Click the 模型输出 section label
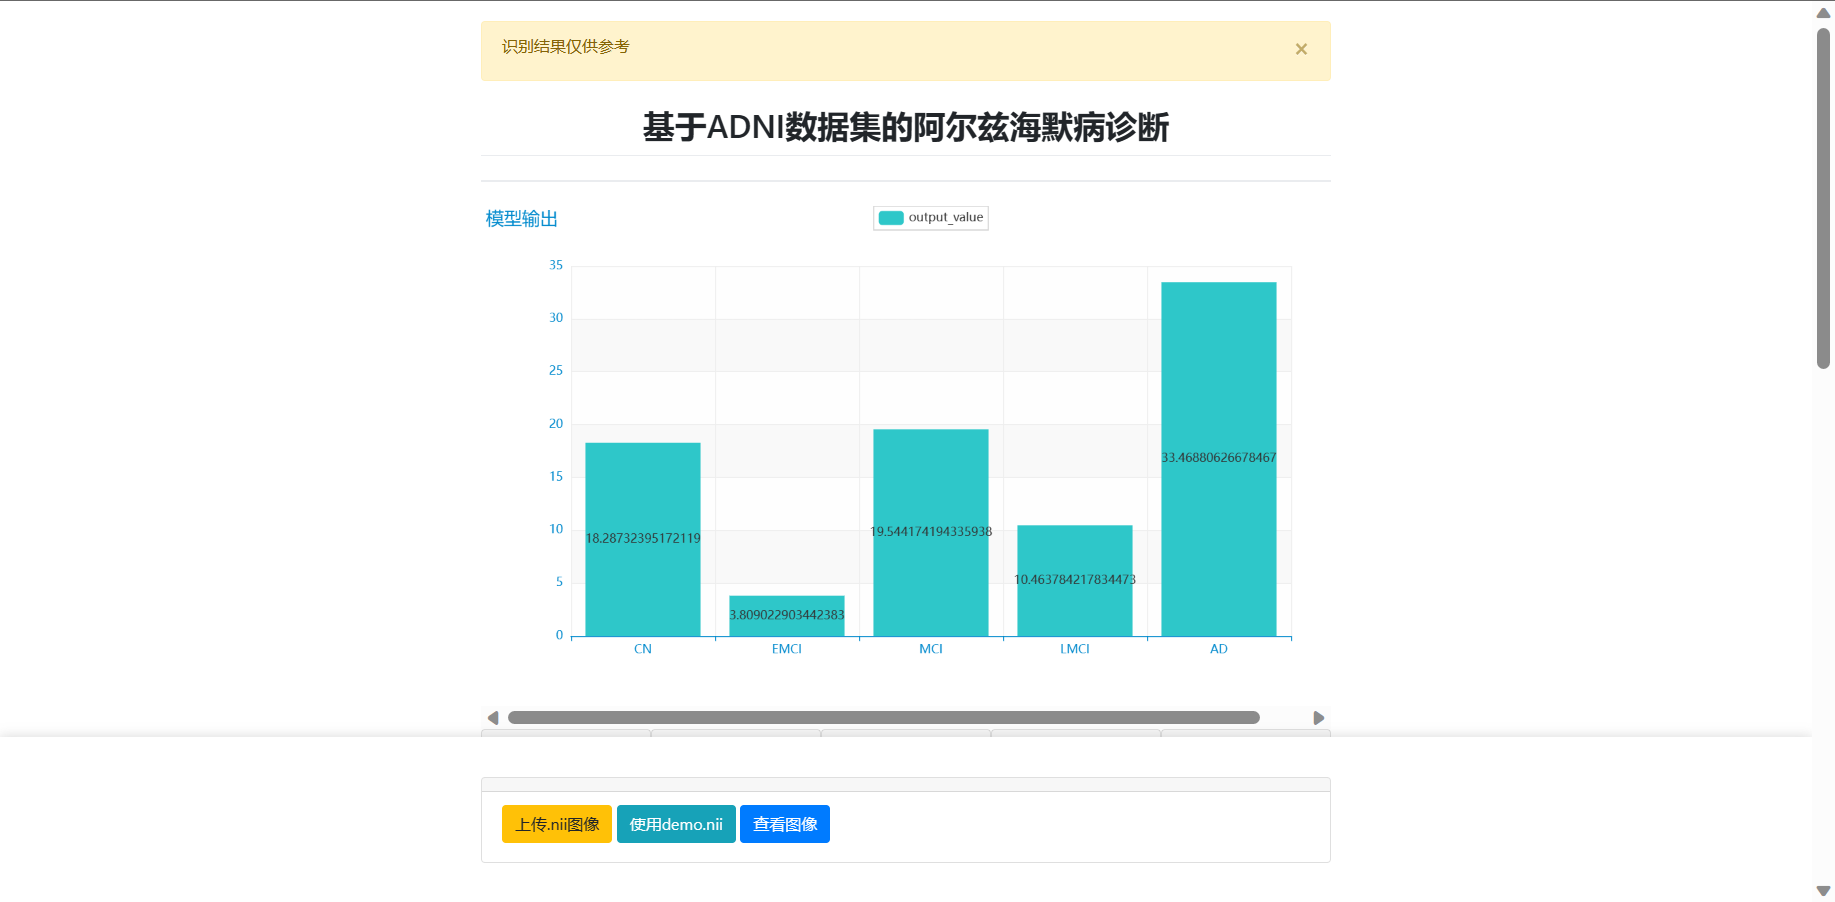1835x902 pixels. click(x=519, y=218)
